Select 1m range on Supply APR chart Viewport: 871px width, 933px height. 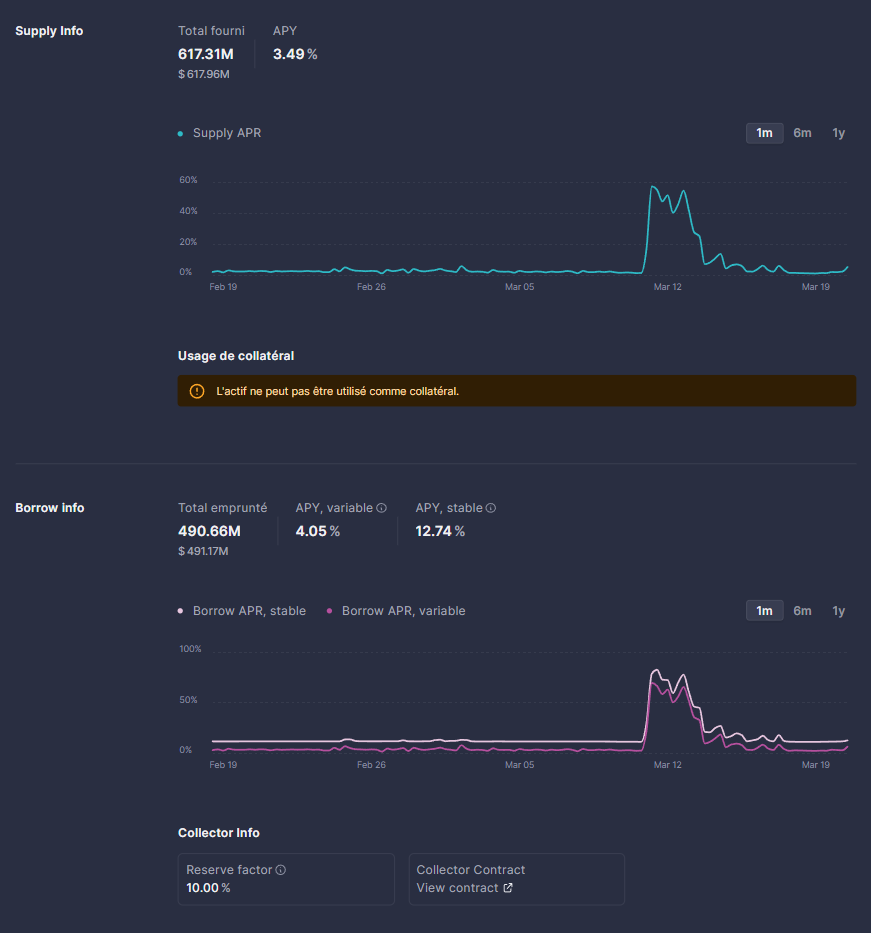pos(764,133)
